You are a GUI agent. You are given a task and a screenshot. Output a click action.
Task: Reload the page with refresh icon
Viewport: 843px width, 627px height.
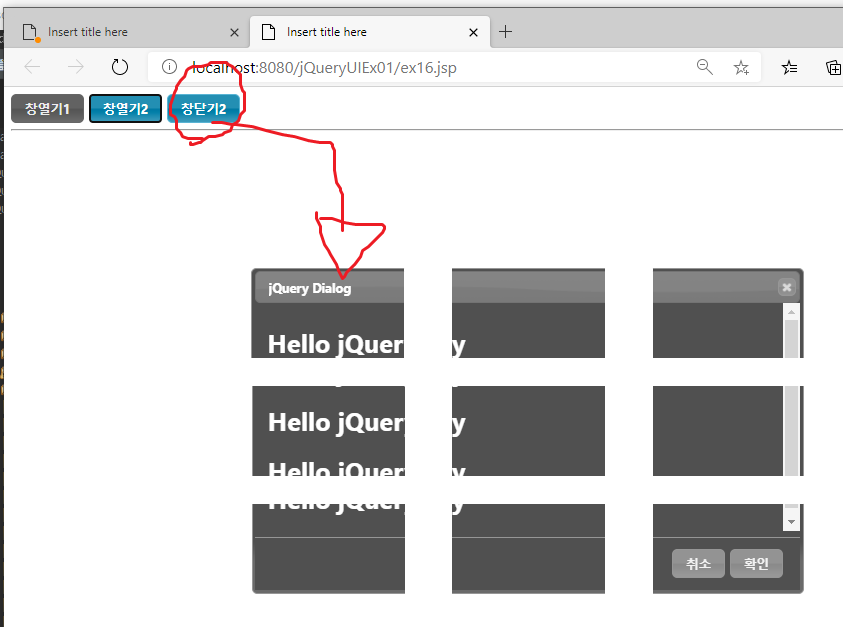pyautogui.click(x=119, y=67)
